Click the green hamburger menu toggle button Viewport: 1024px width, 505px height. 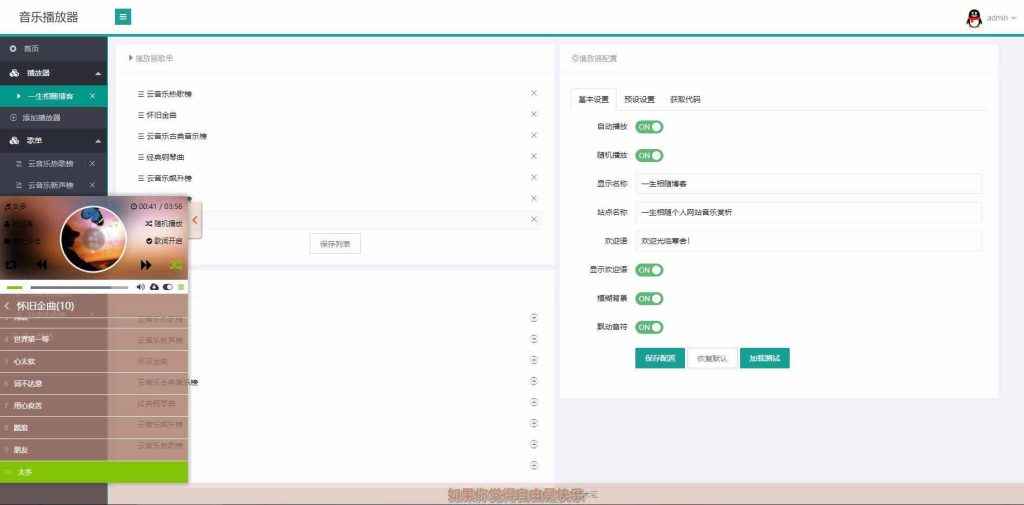tap(123, 17)
